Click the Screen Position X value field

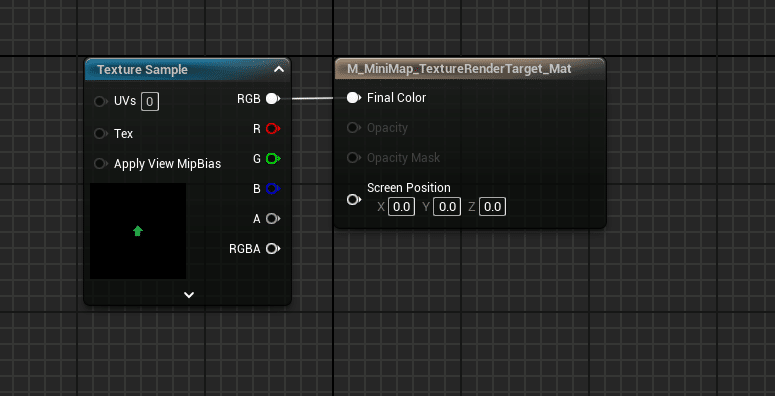point(401,207)
